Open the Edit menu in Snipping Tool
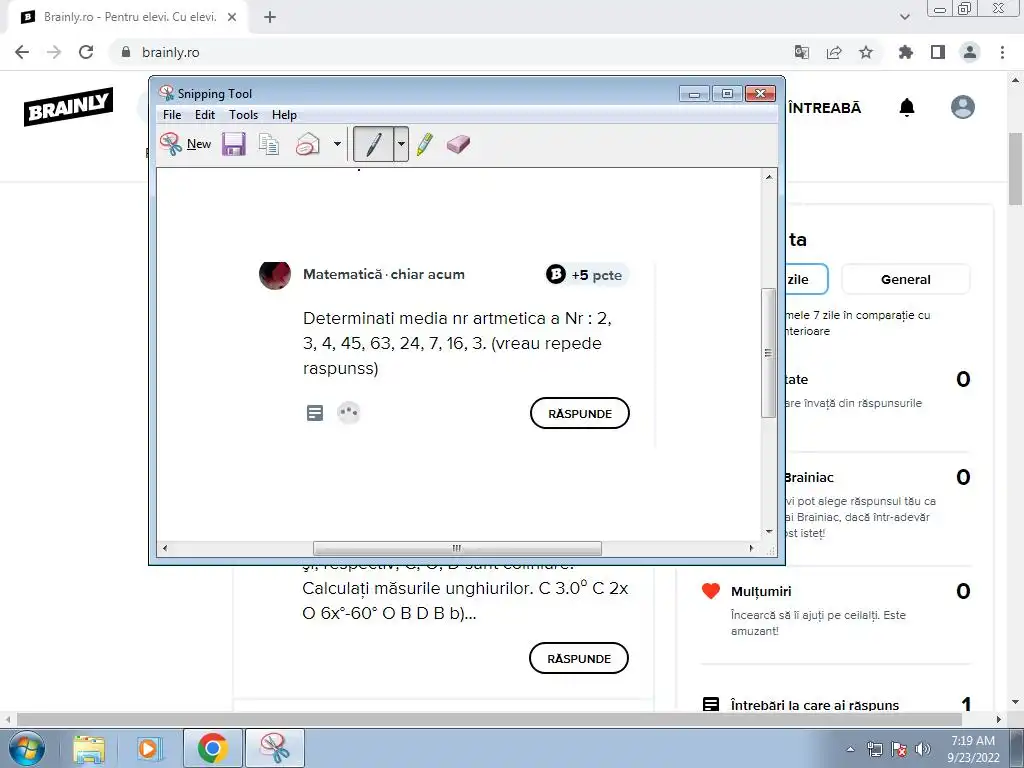1024x768 pixels. 204,115
